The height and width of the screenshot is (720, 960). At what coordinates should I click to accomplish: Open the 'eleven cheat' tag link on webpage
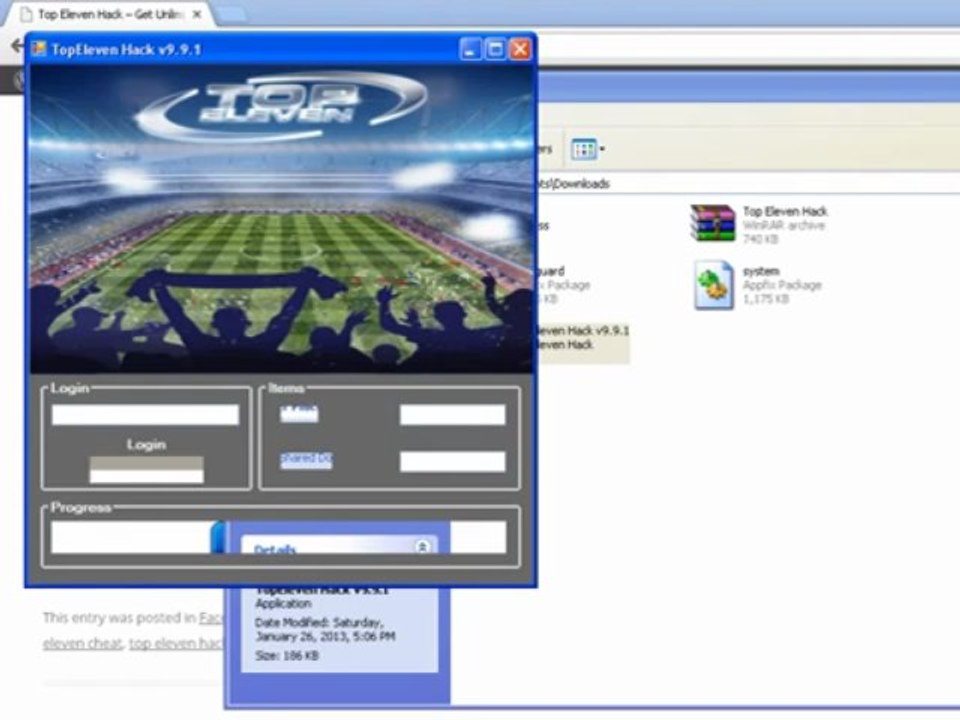pos(82,643)
